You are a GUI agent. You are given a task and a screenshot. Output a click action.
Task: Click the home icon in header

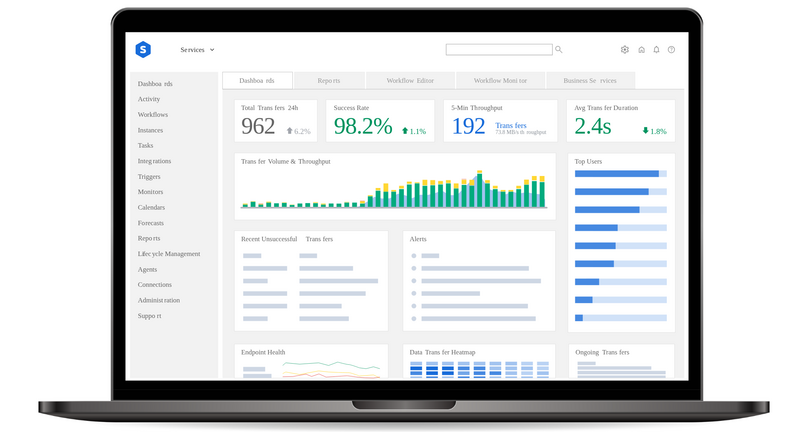coord(641,49)
